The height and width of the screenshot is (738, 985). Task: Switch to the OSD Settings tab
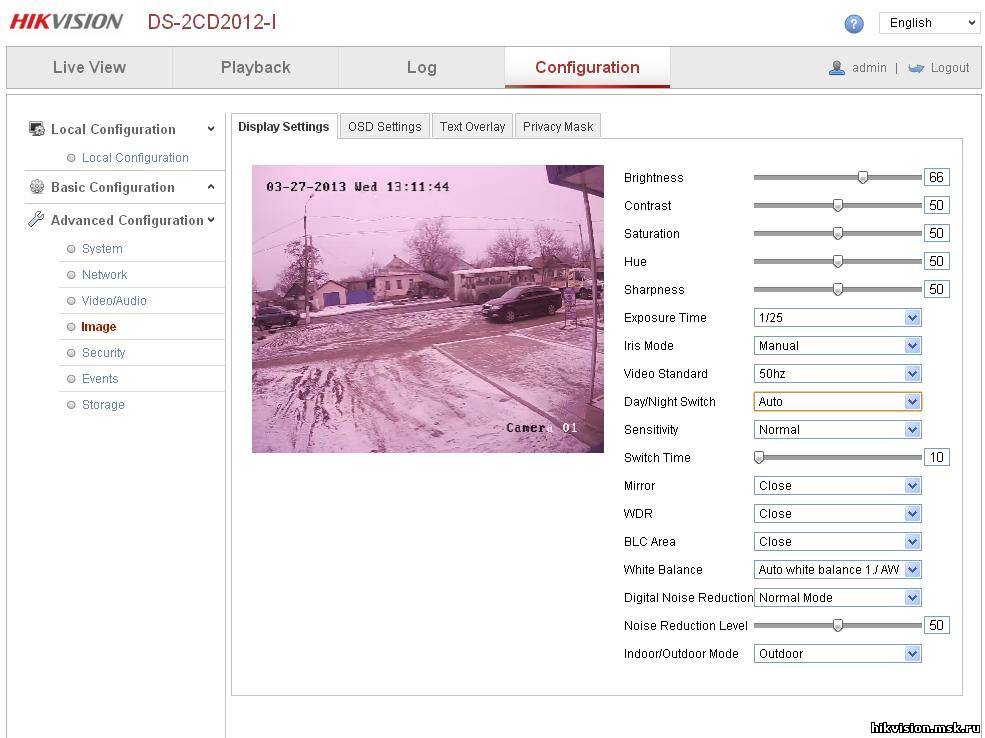(x=384, y=126)
